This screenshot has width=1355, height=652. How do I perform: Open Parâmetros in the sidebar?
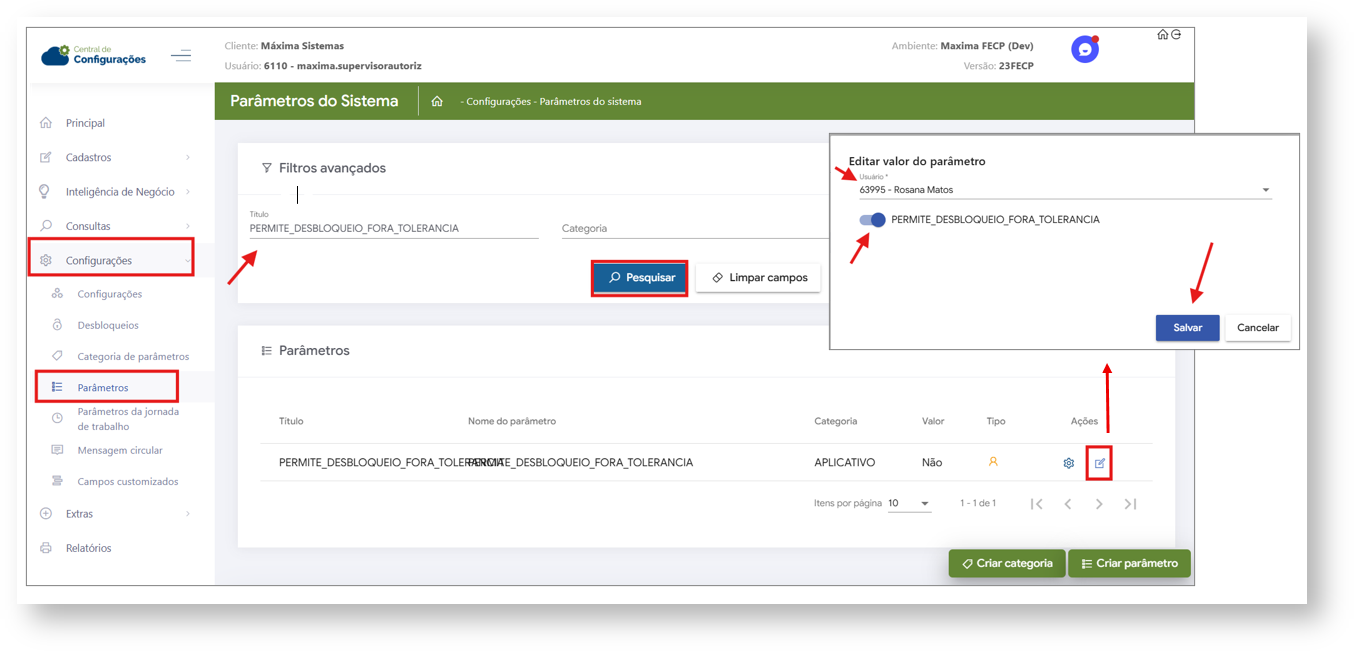103,387
